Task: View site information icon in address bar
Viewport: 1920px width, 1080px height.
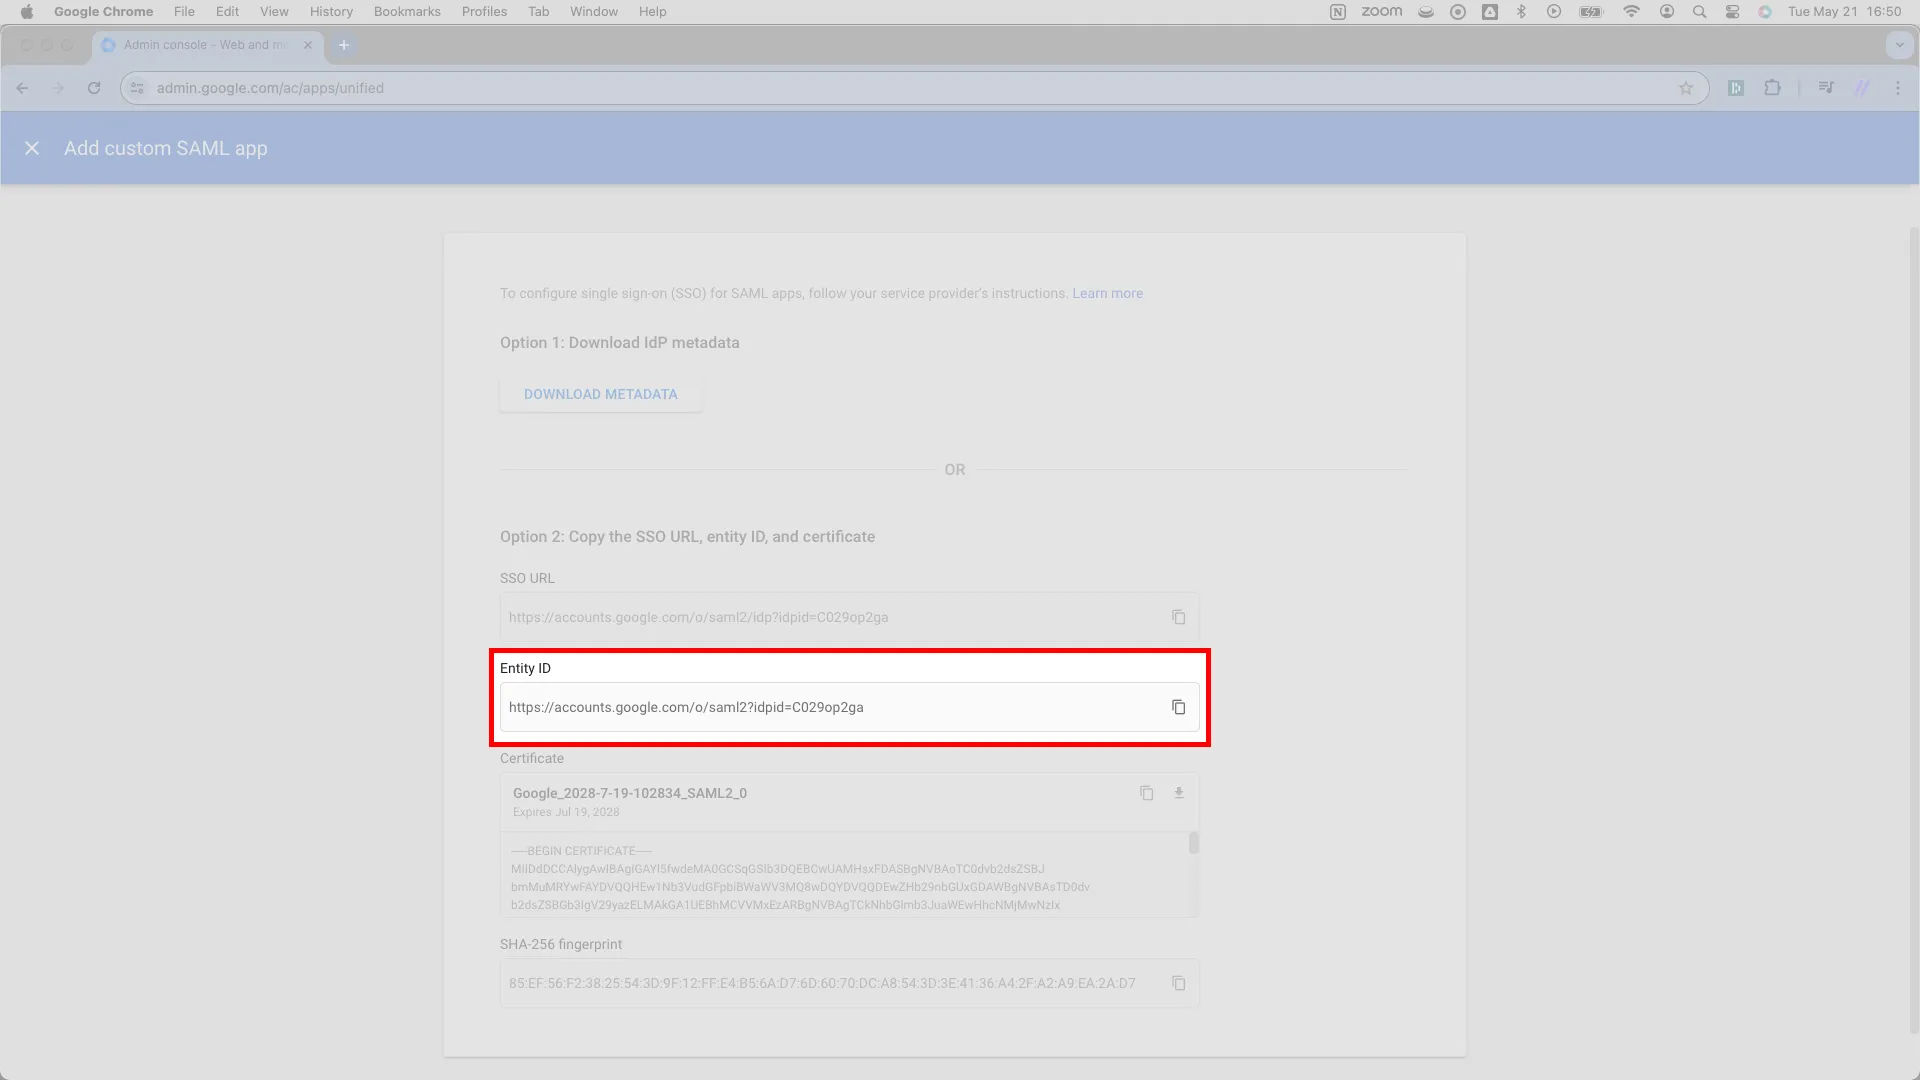Action: pos(138,88)
